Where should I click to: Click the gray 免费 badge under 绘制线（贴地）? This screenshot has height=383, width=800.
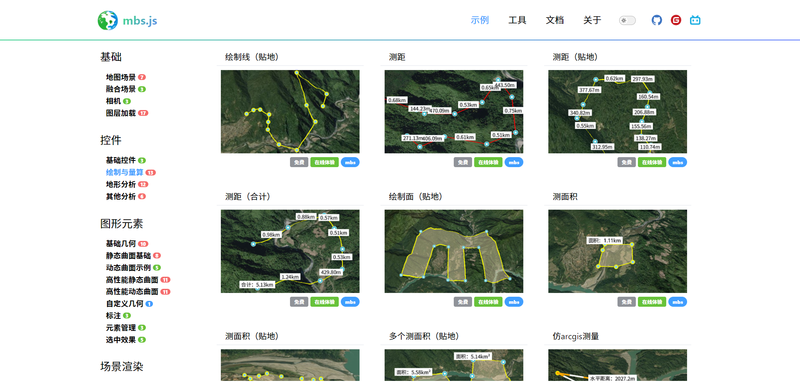[299, 162]
